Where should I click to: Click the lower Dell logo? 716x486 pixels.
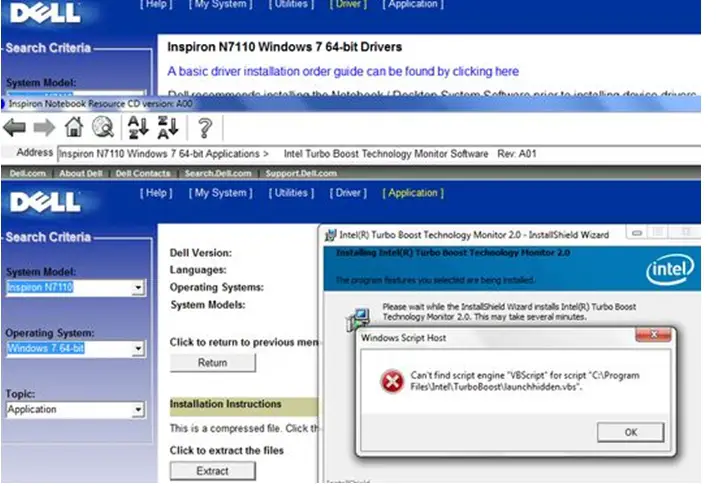(x=45, y=202)
